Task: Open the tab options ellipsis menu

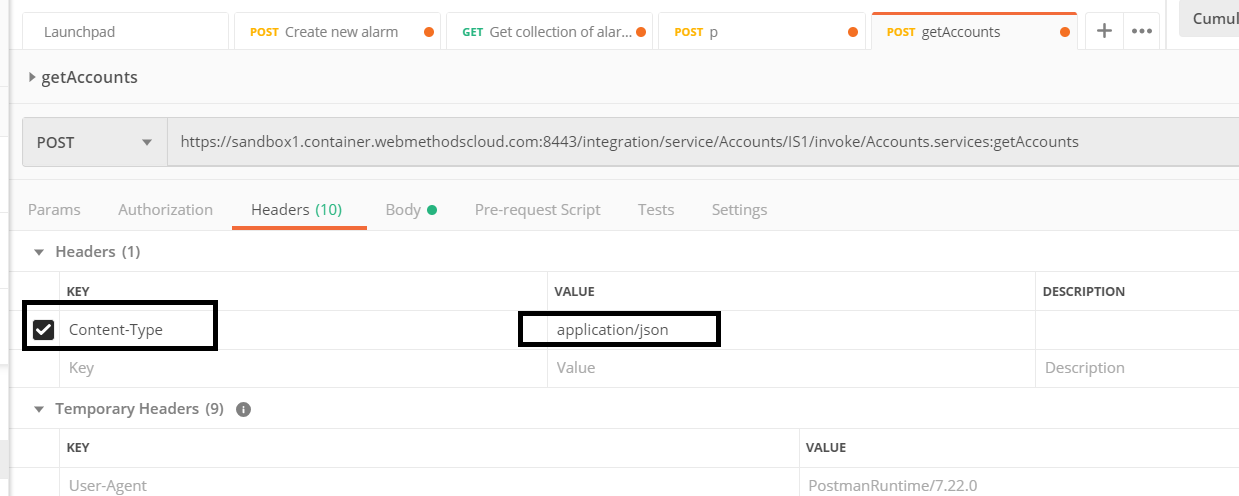Action: click(x=1141, y=31)
